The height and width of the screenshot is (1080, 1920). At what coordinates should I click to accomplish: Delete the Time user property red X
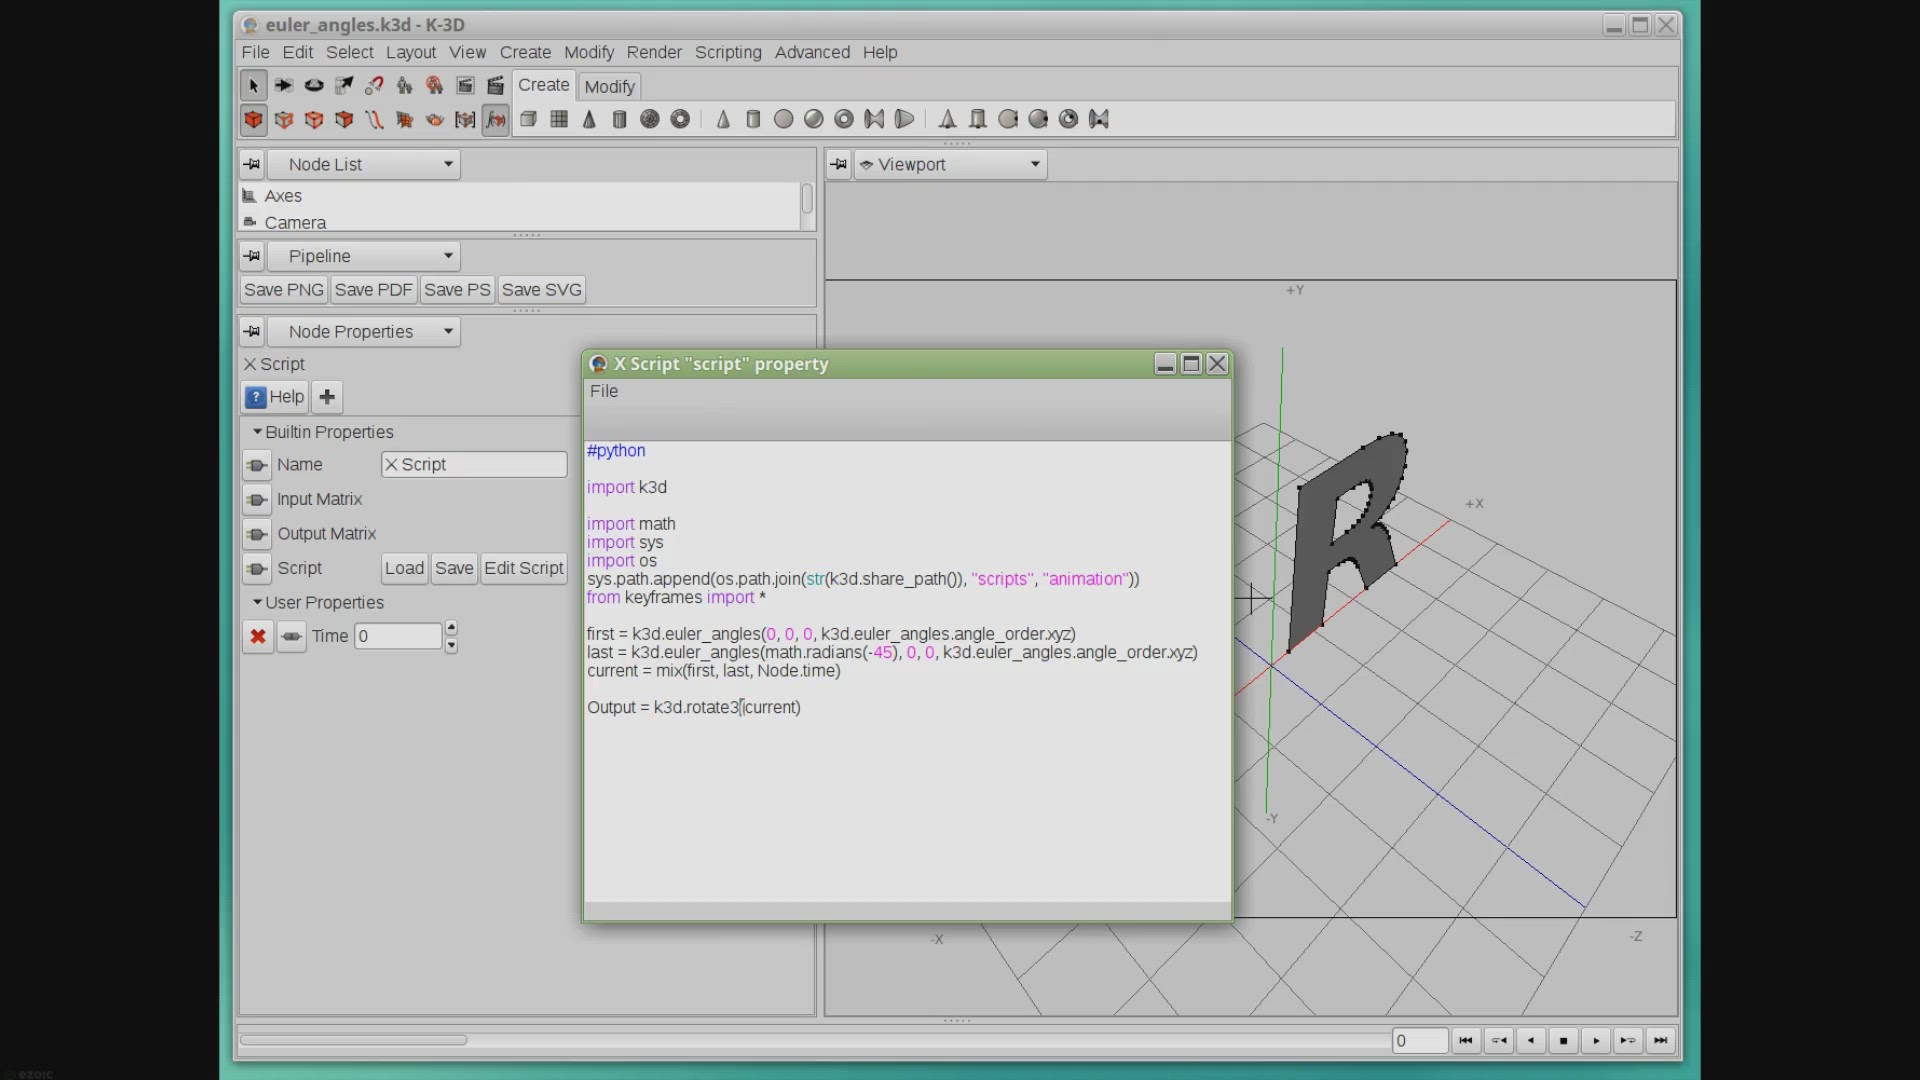[x=258, y=636]
